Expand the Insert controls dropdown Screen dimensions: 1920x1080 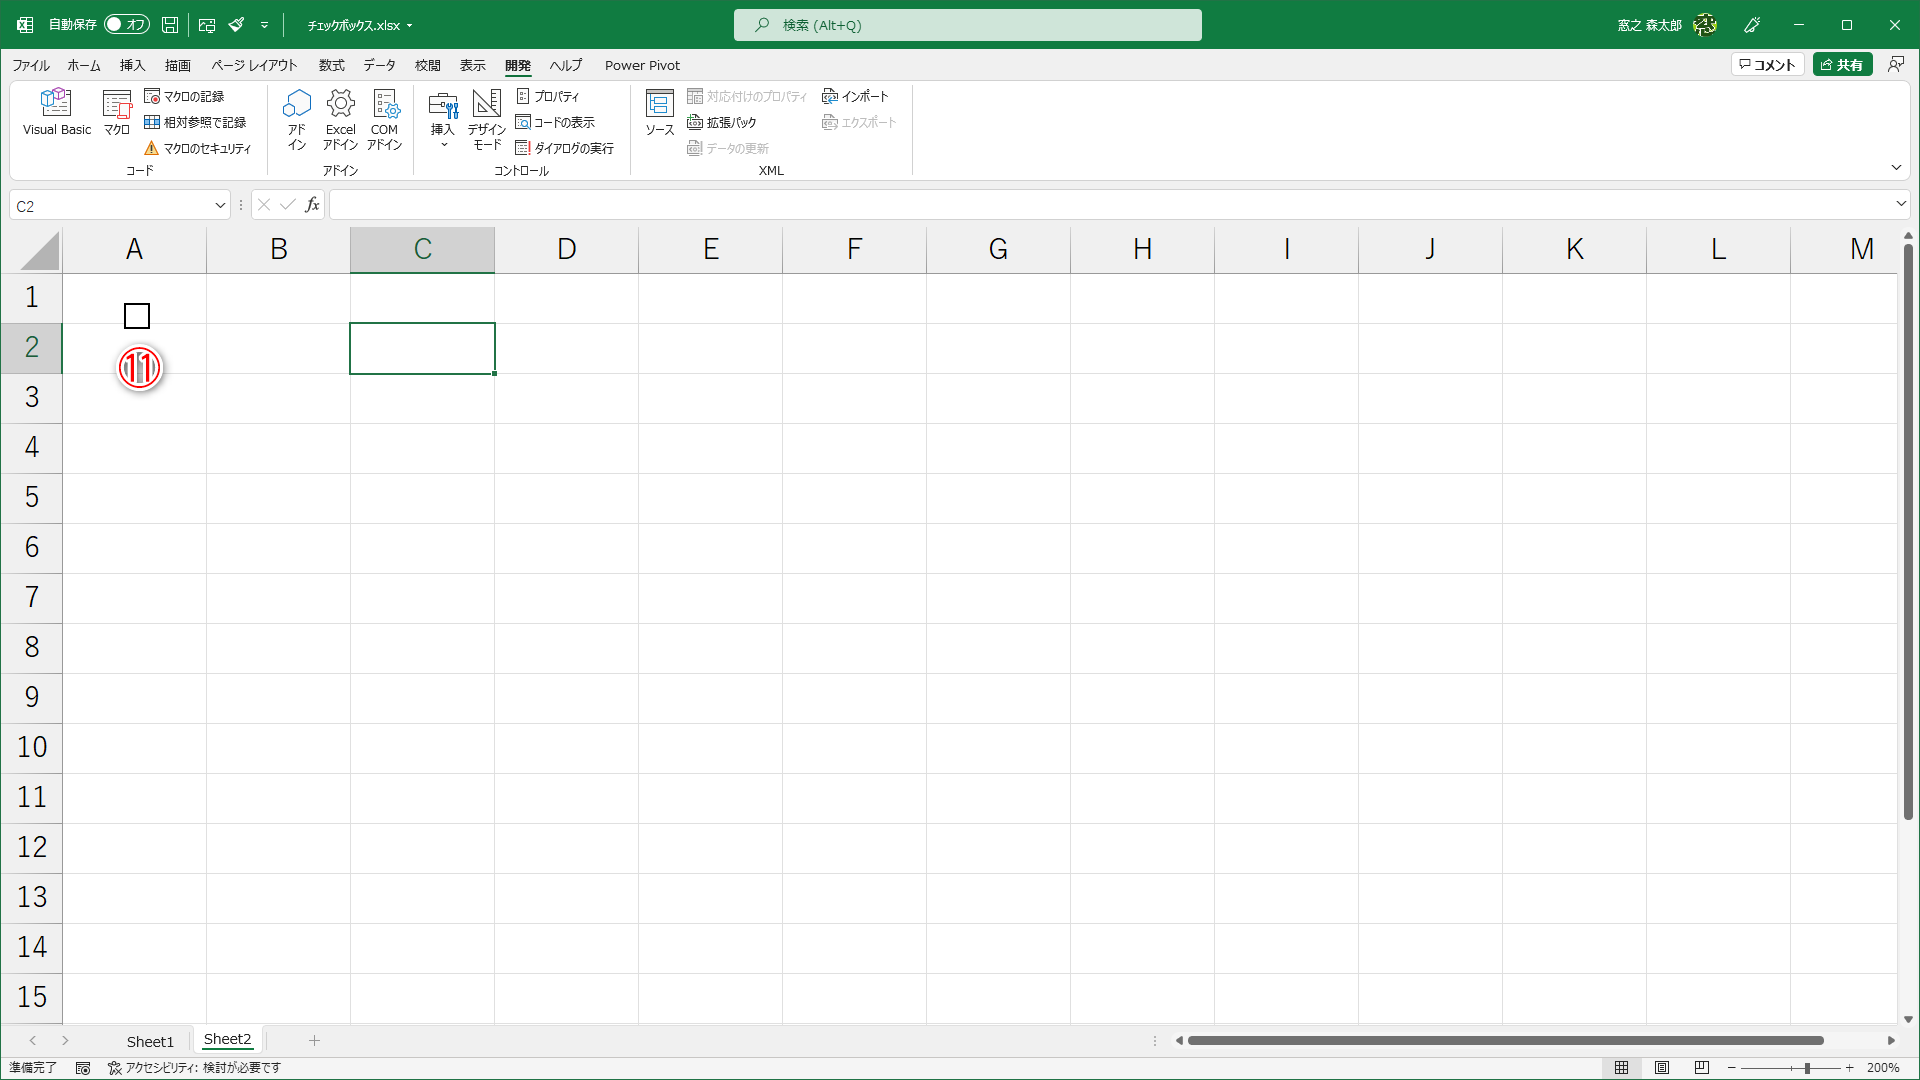443,145
